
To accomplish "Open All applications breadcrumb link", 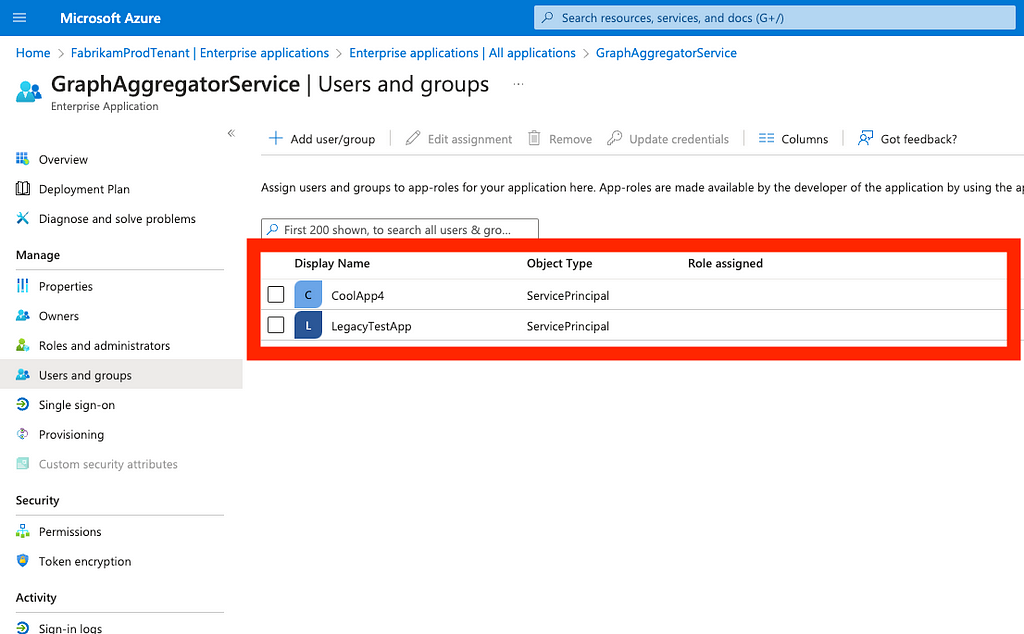I will [x=462, y=53].
